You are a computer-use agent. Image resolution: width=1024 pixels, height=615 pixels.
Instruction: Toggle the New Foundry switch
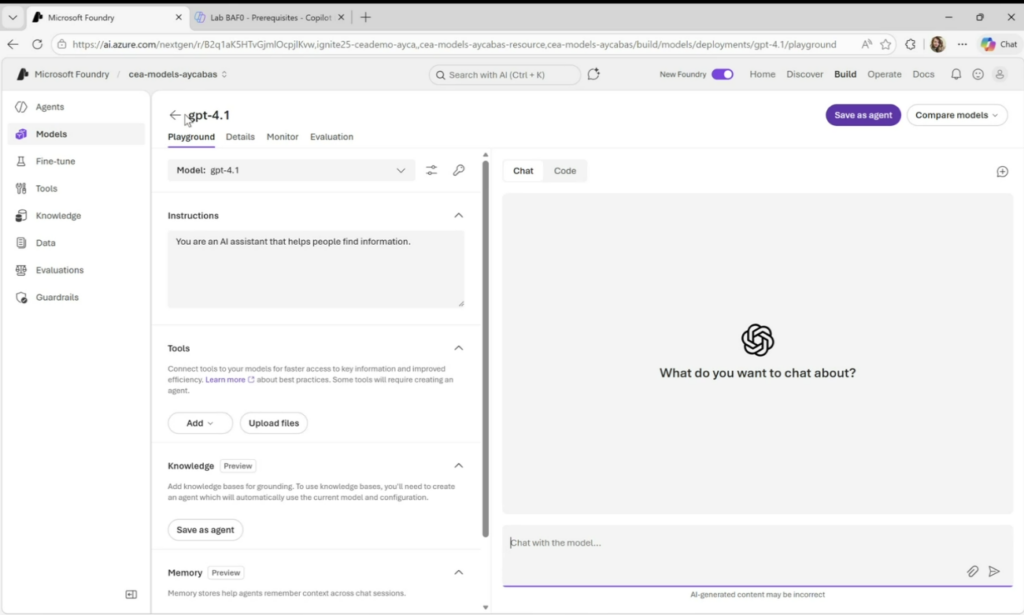[722, 74]
